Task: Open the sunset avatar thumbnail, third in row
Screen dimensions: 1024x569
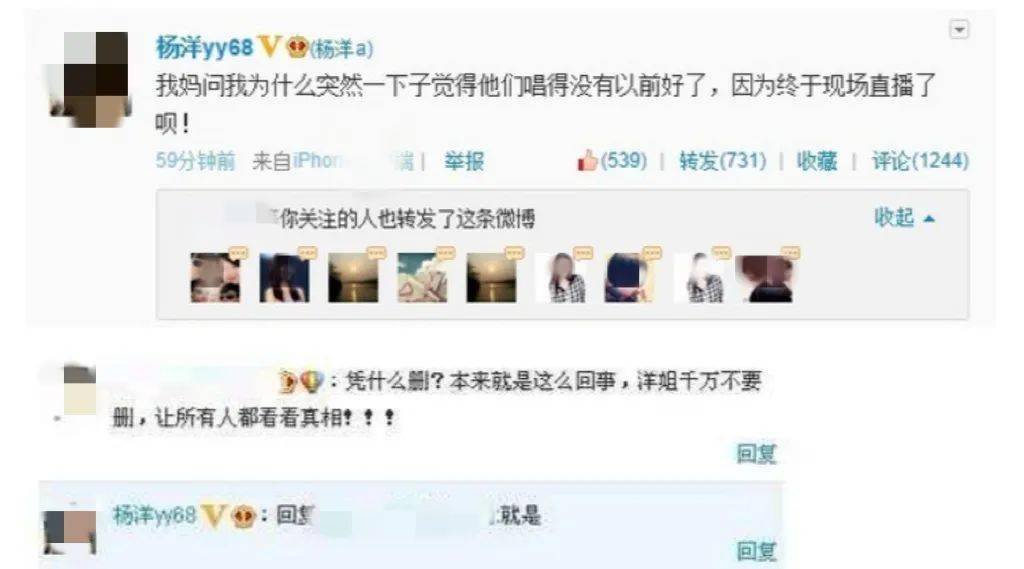Action: point(353,278)
